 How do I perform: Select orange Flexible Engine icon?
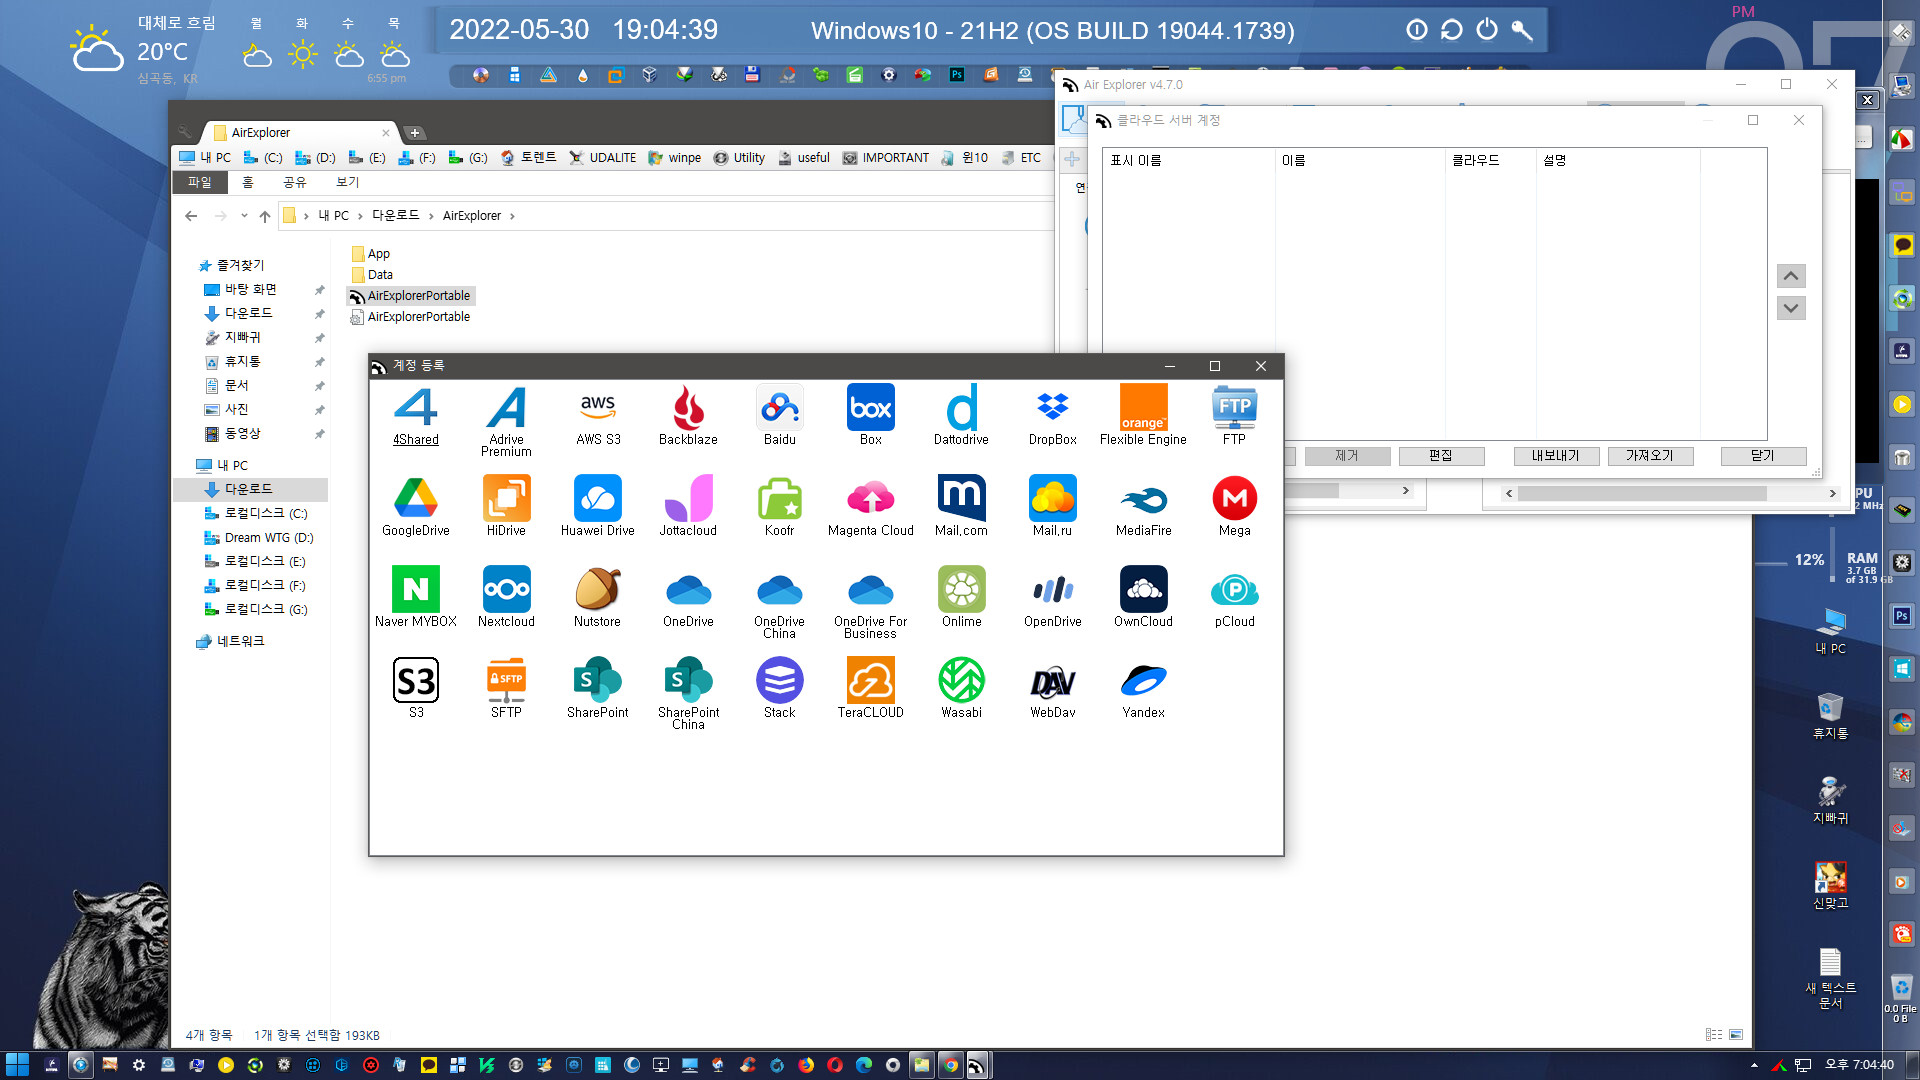[1143, 415]
